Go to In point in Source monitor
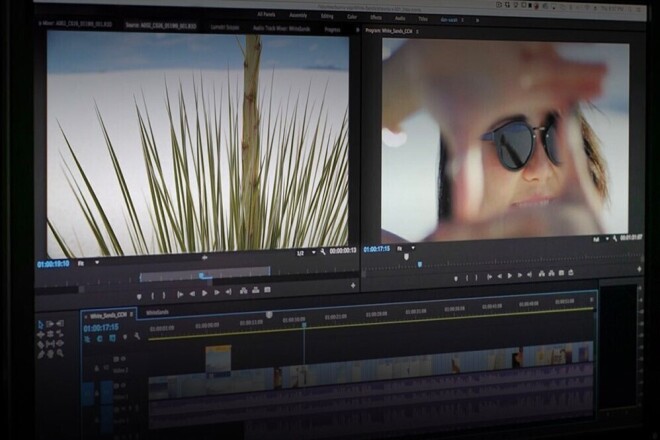Viewport: 660px width, 440px height. tap(180, 294)
